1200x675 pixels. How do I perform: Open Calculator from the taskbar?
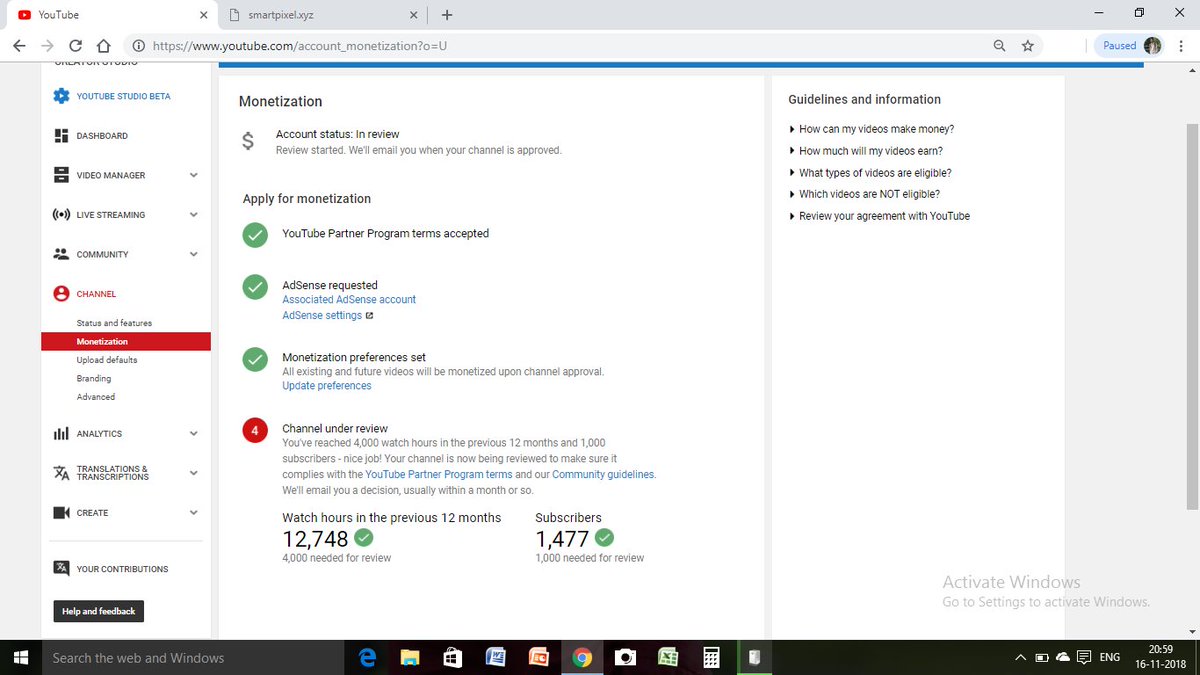(711, 658)
